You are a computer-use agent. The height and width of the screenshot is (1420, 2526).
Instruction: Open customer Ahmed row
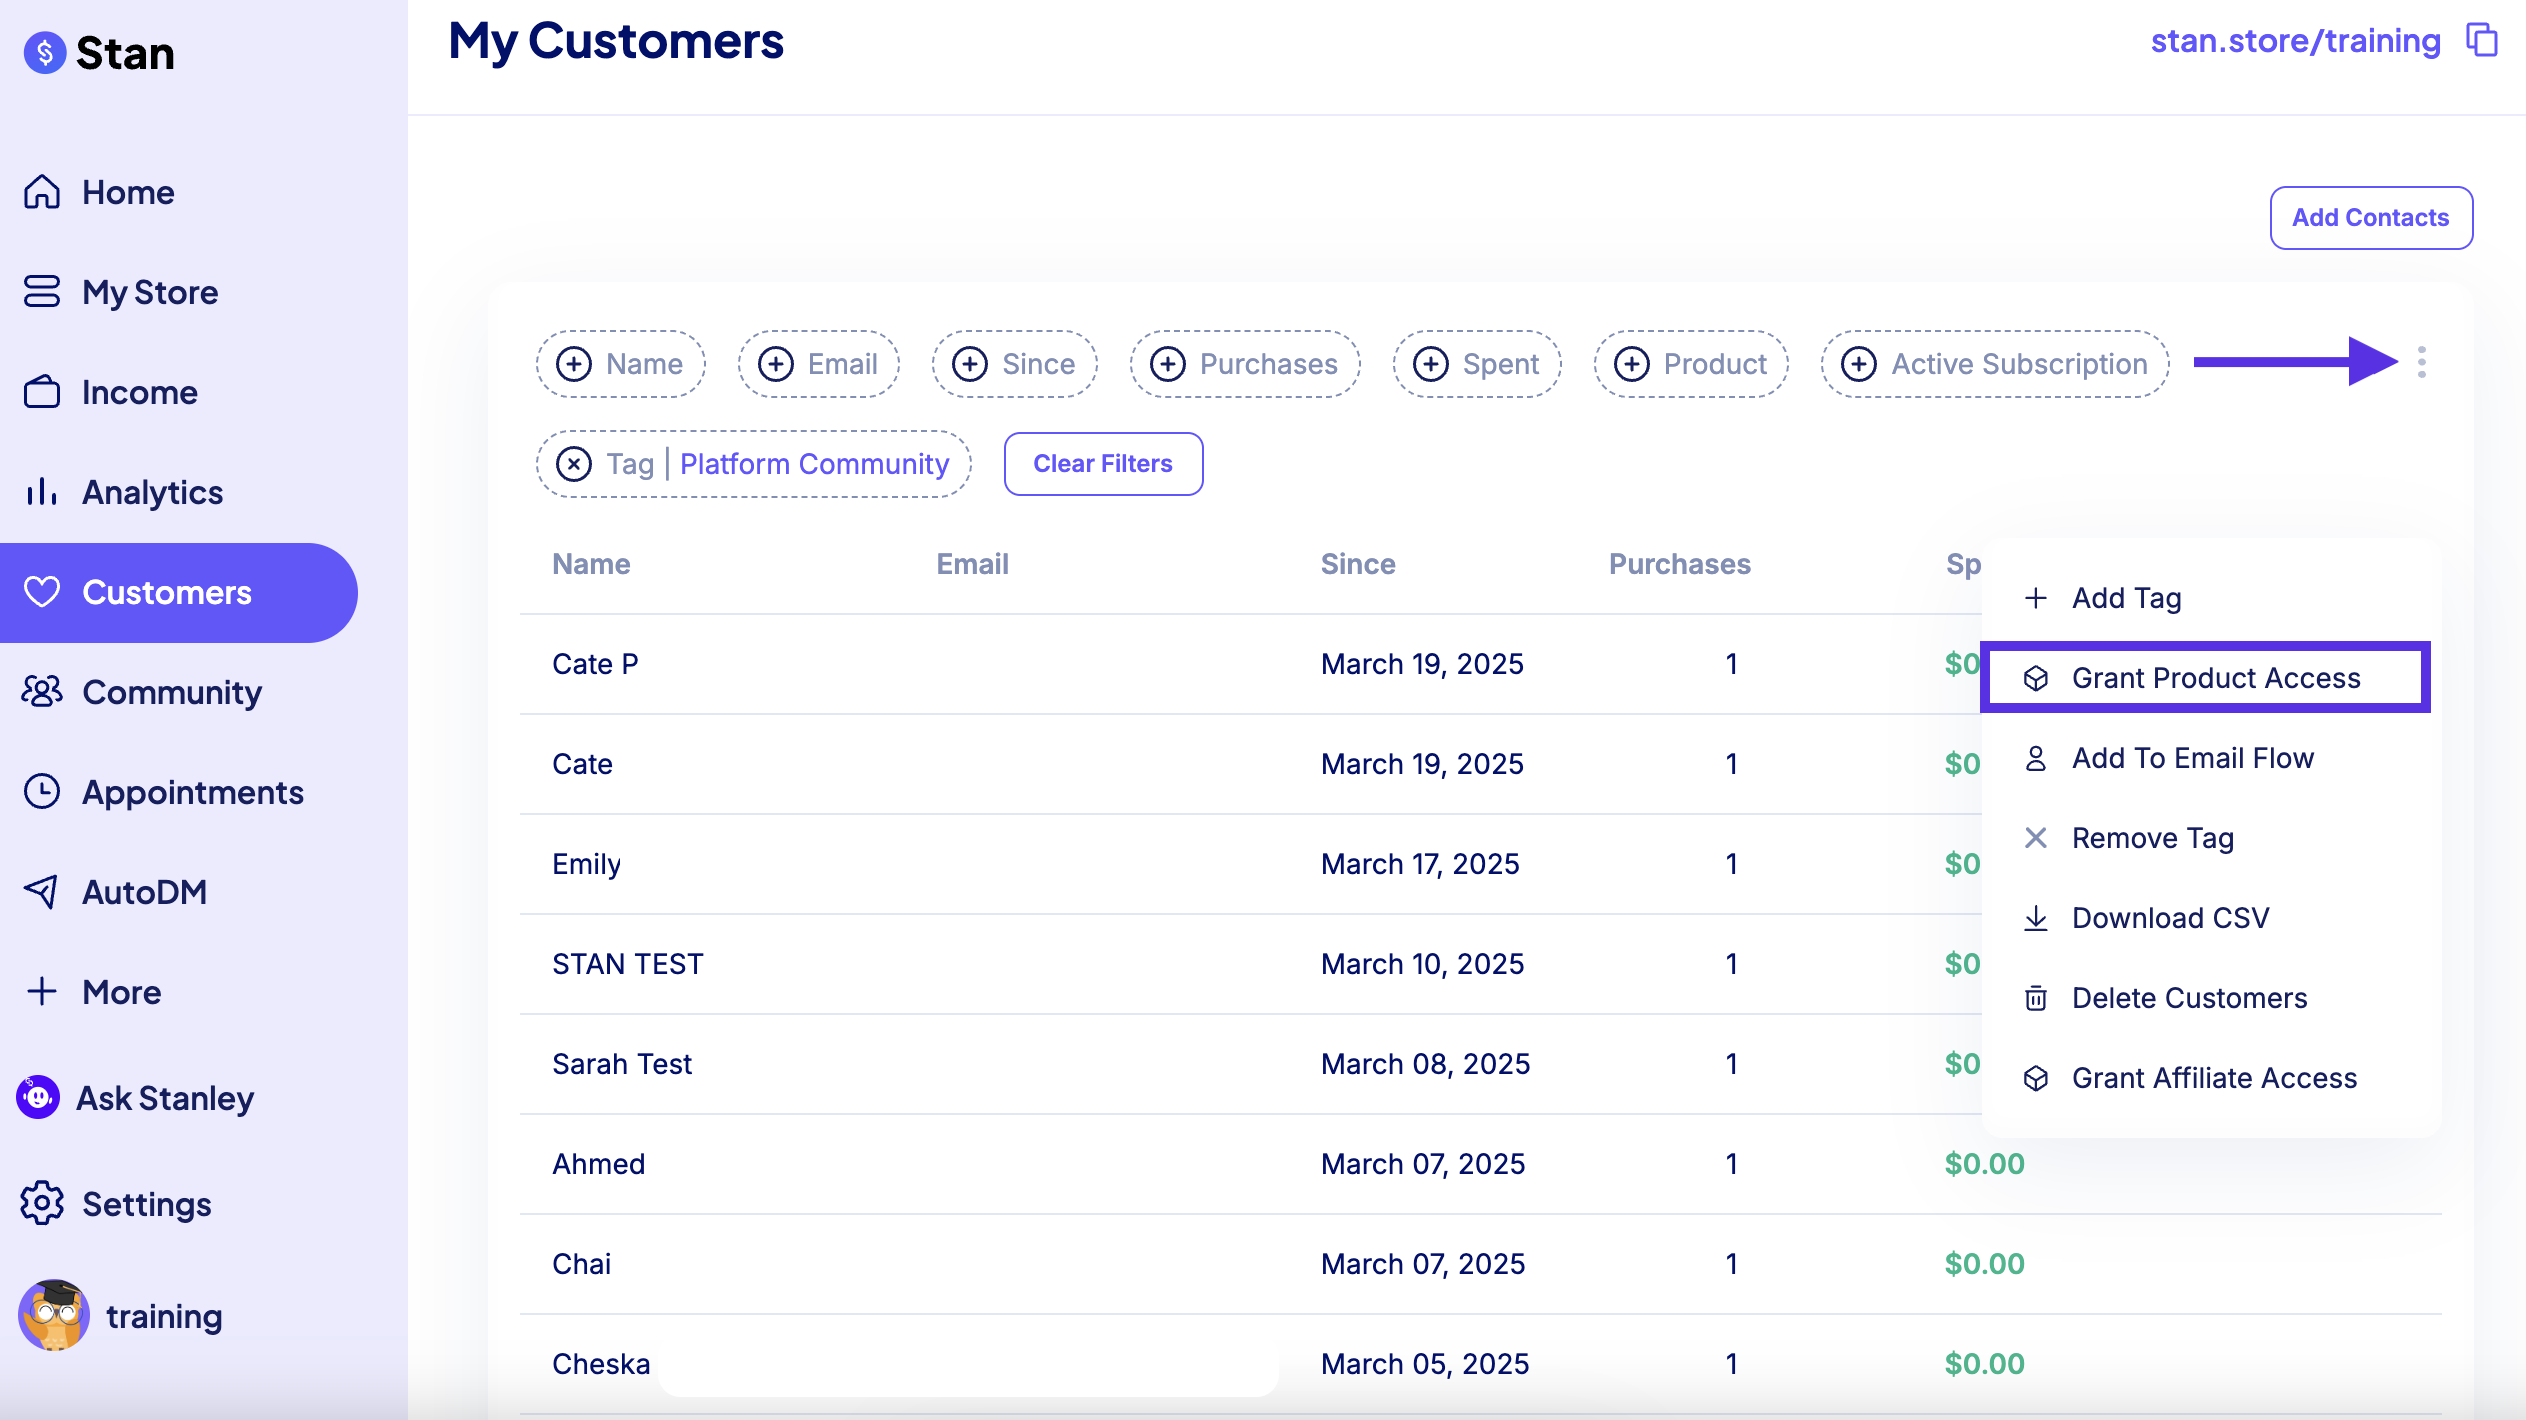1480,1164
